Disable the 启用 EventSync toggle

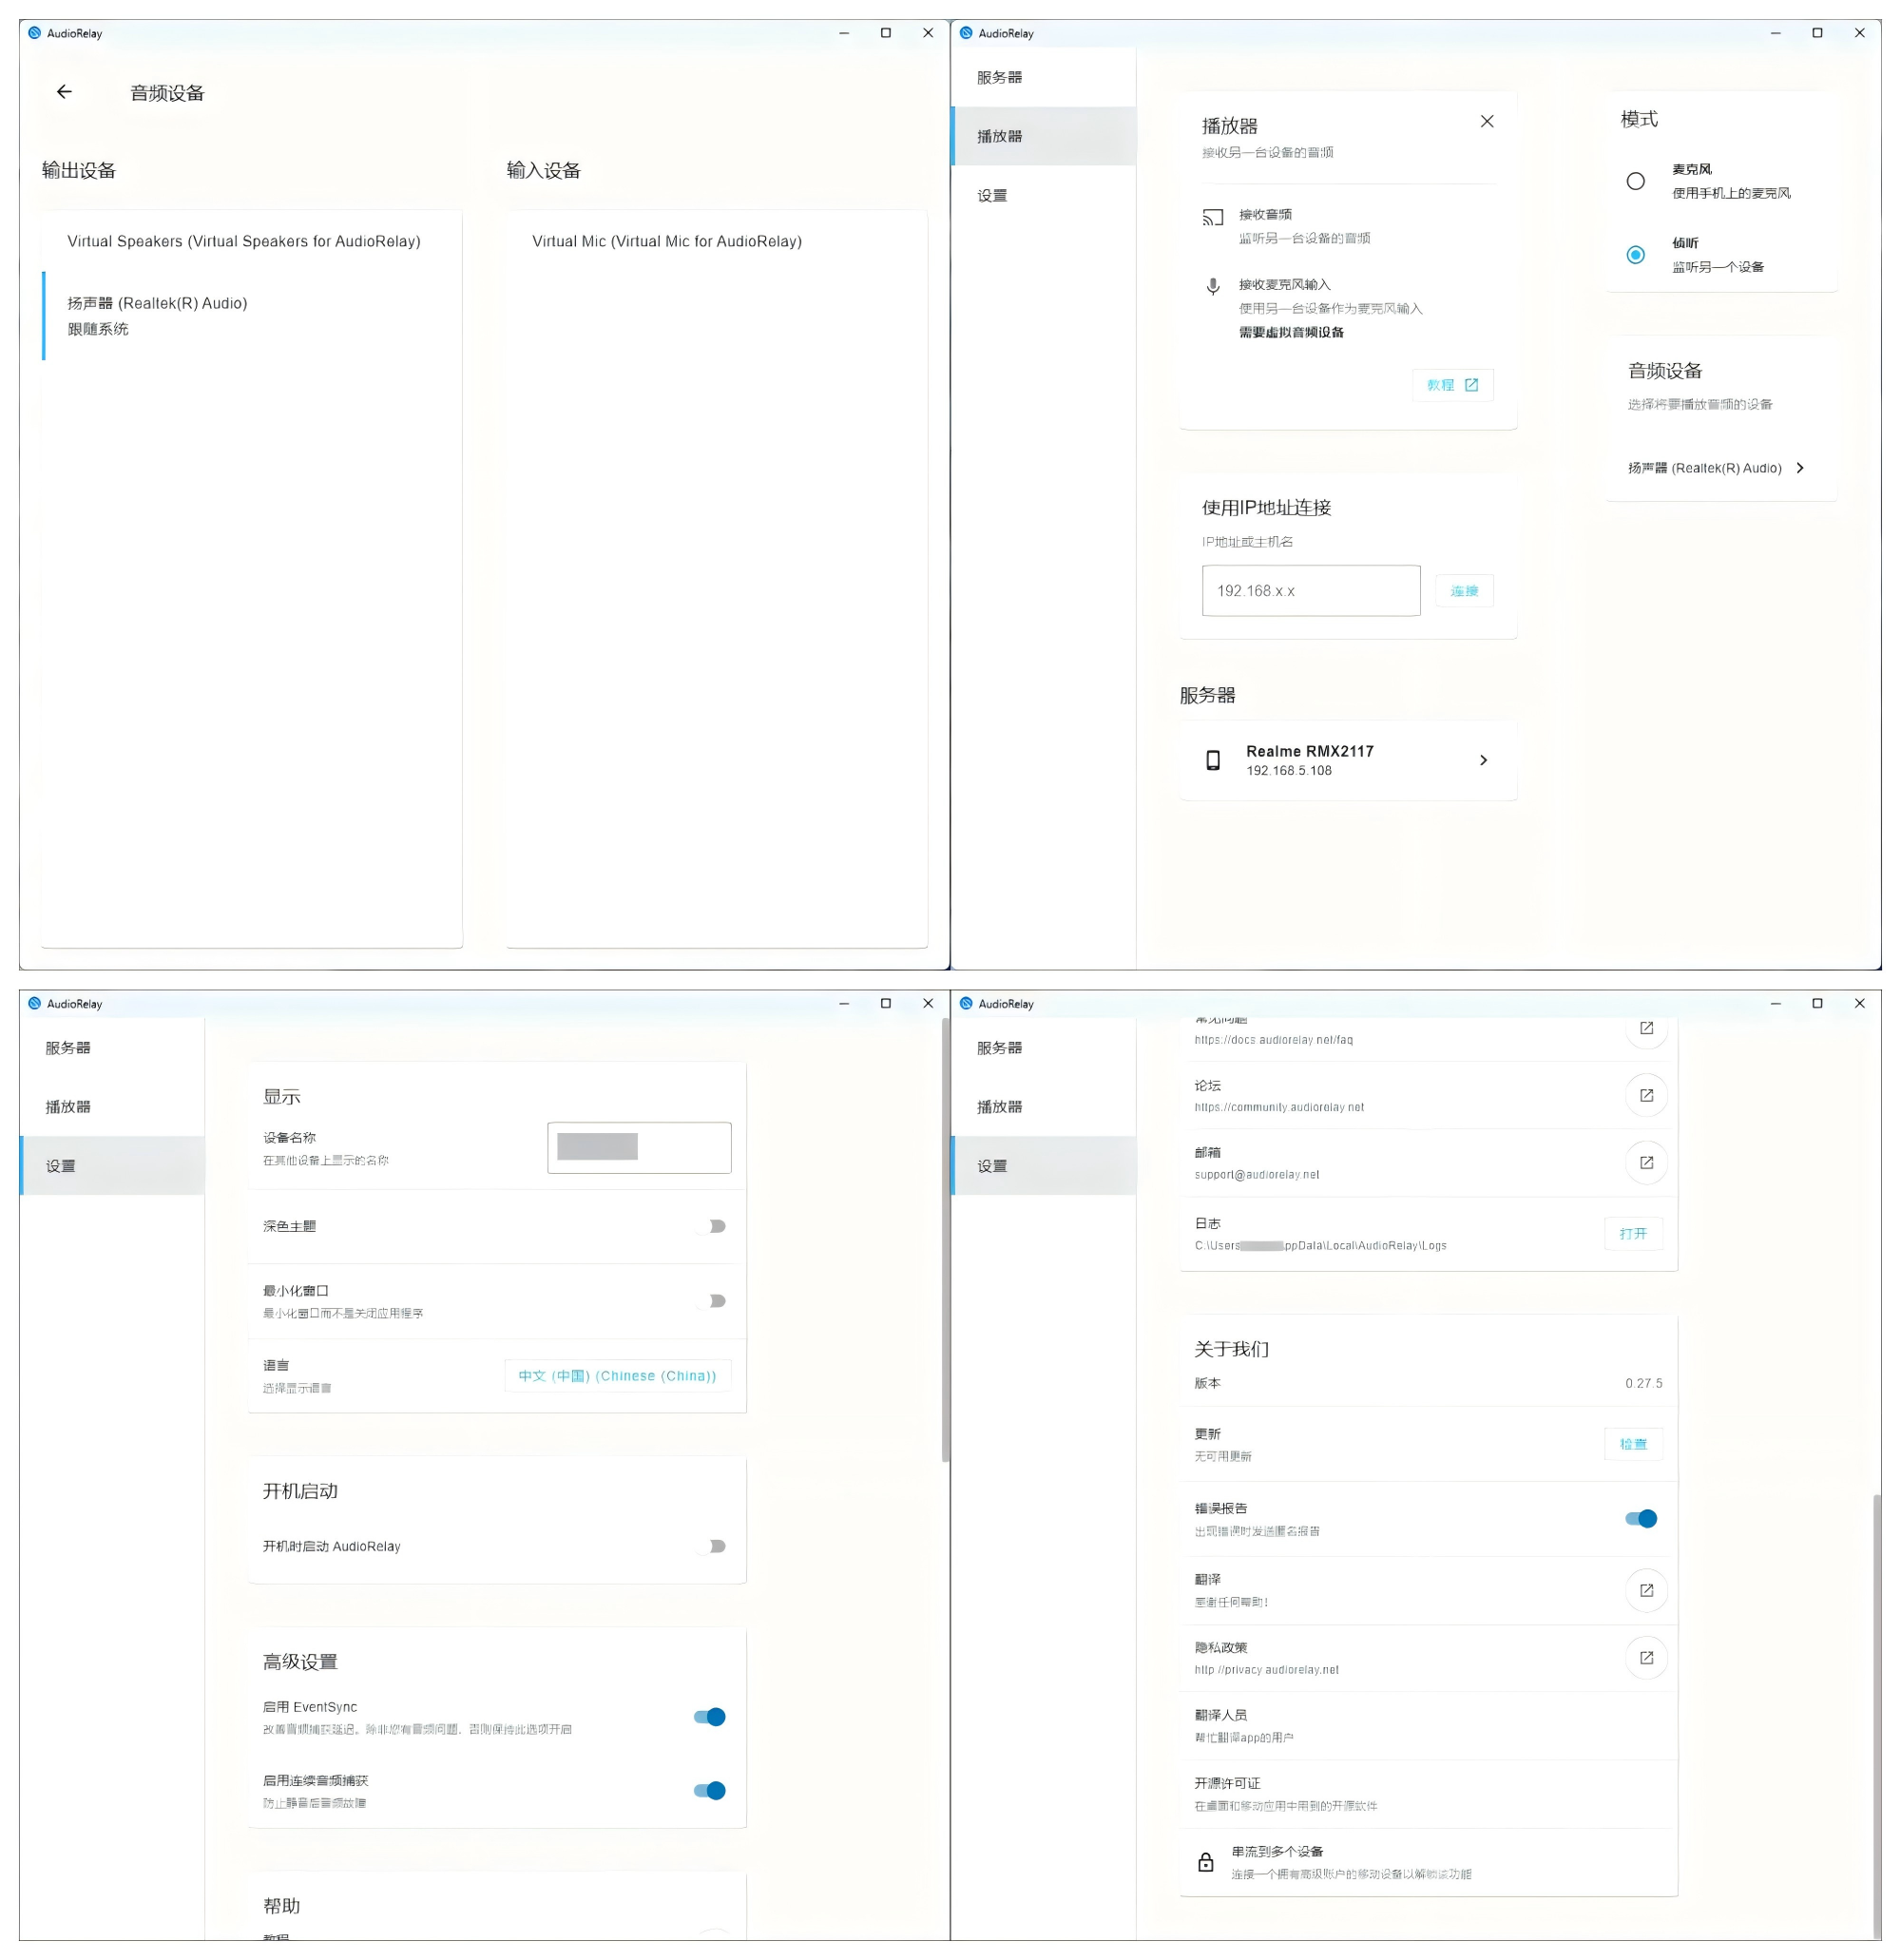pyautogui.click(x=709, y=1716)
